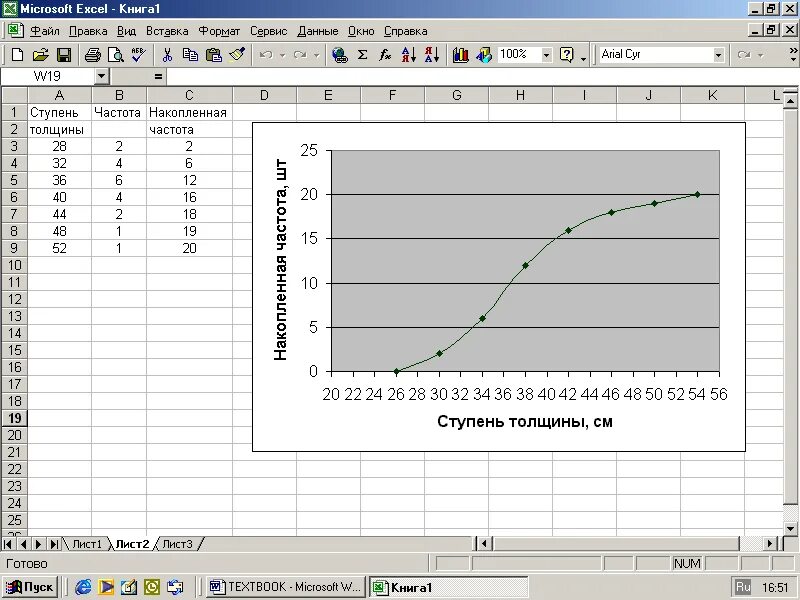Viewport: 800px width, 600px height.
Task: Launch the Chart Wizard icon
Action: point(460,55)
